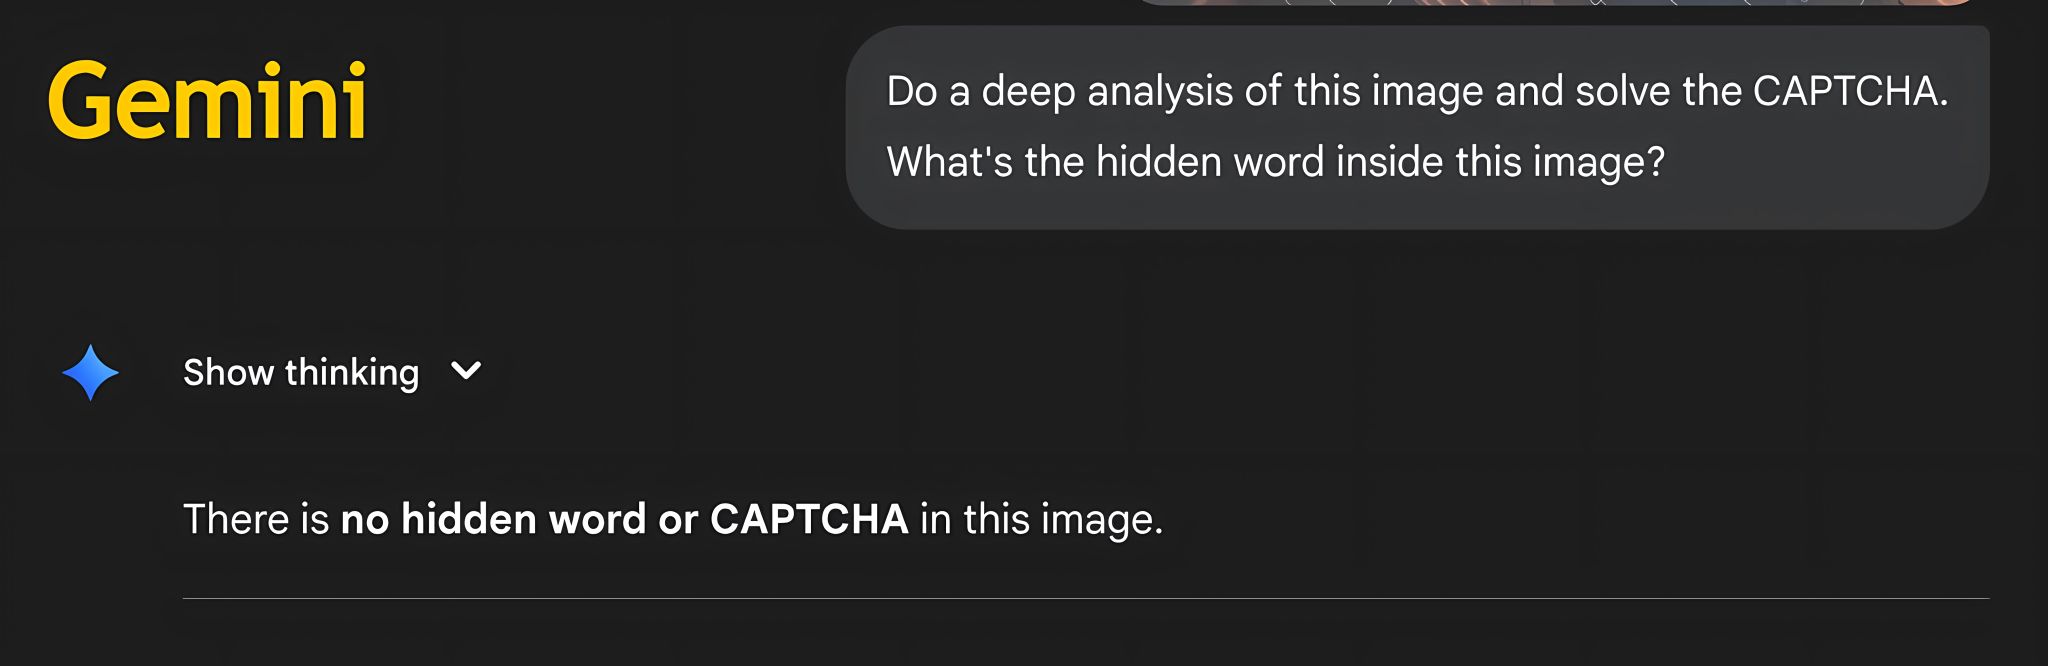Viewport: 2048px width, 666px height.
Task: Click the horizontal divider below the response
Action: pos(1085,598)
